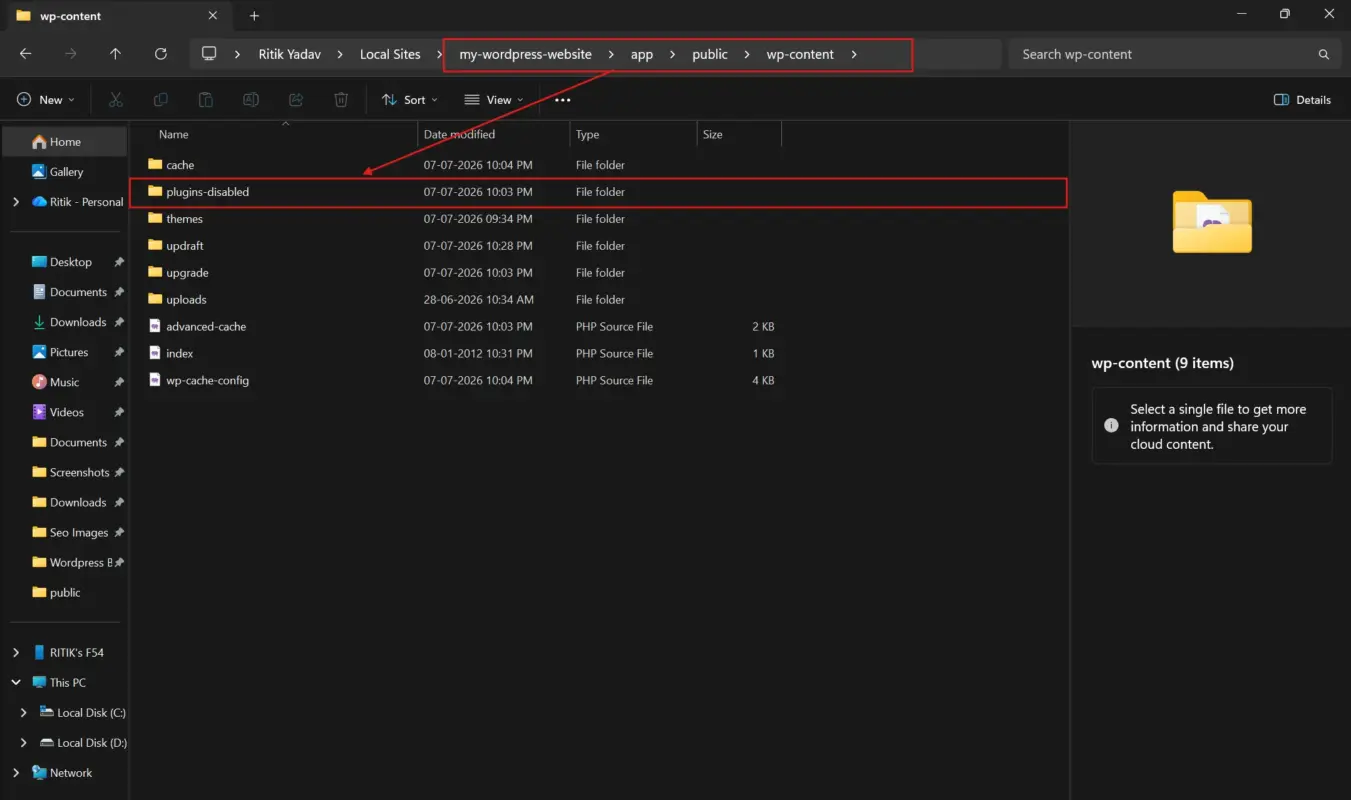
Task: Open pinned Desktop folder in sidebar
Action: (70, 262)
